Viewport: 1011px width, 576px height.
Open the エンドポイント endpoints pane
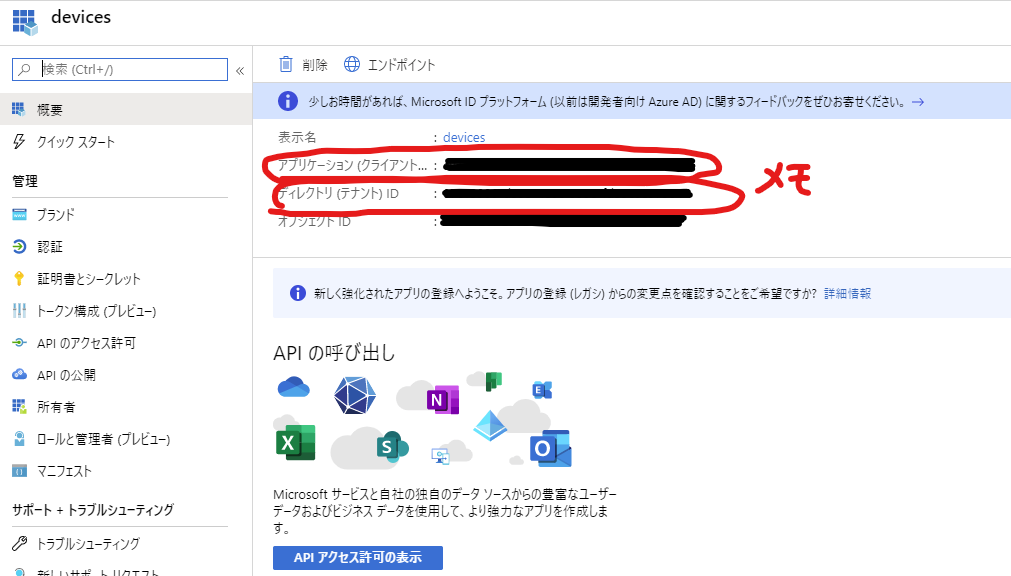click(x=401, y=65)
